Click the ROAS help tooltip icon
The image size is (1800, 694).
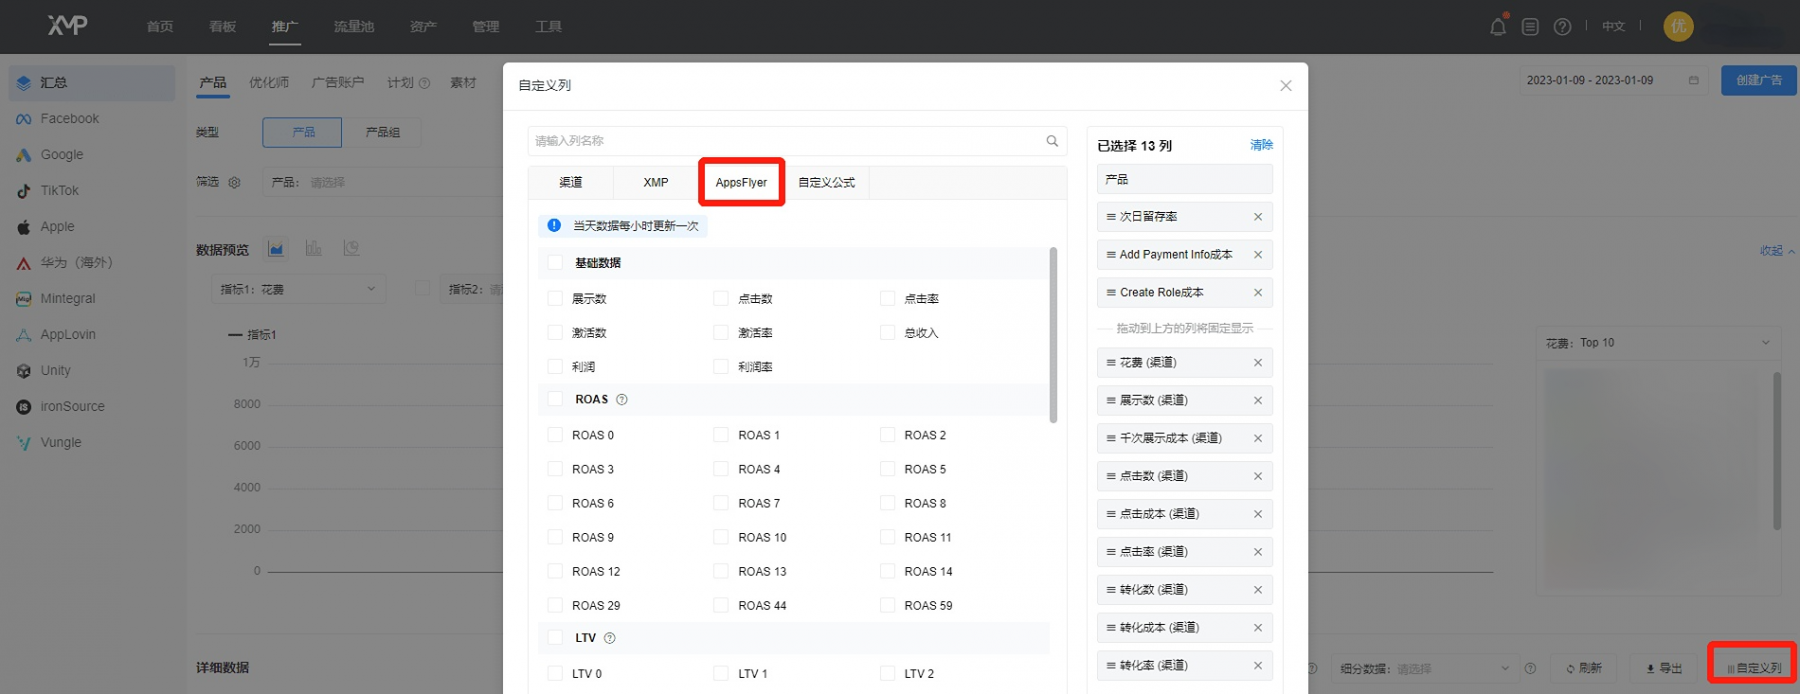pos(622,400)
